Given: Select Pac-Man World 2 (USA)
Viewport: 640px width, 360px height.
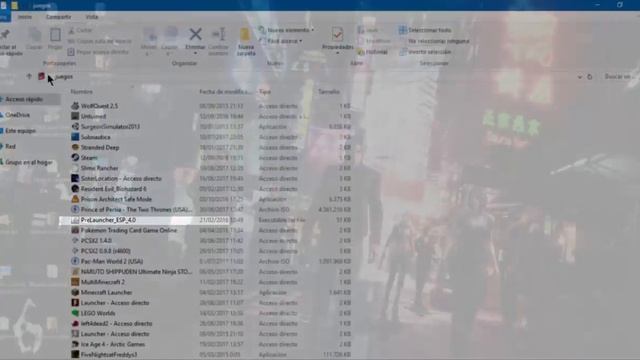Looking at the screenshot, I should coord(111,261).
